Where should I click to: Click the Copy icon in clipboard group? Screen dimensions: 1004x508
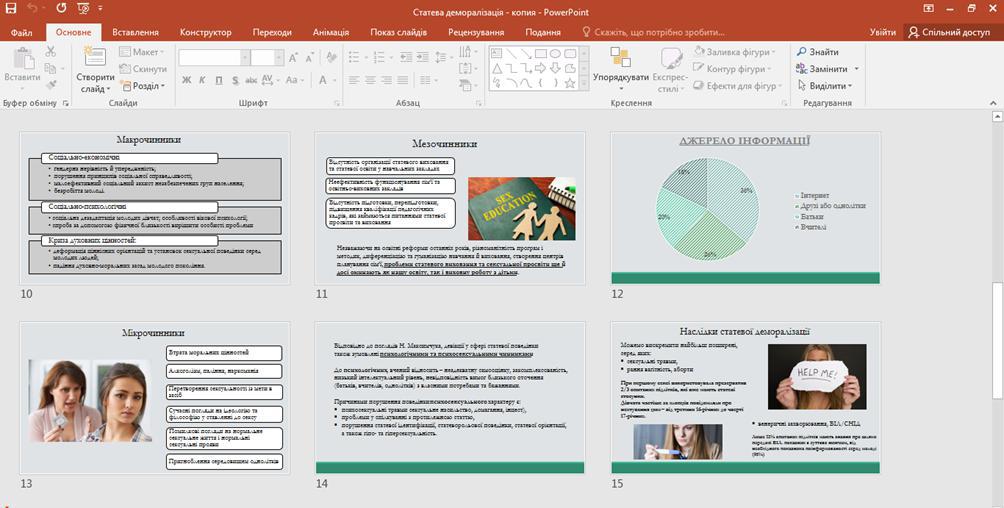[x=51, y=69]
